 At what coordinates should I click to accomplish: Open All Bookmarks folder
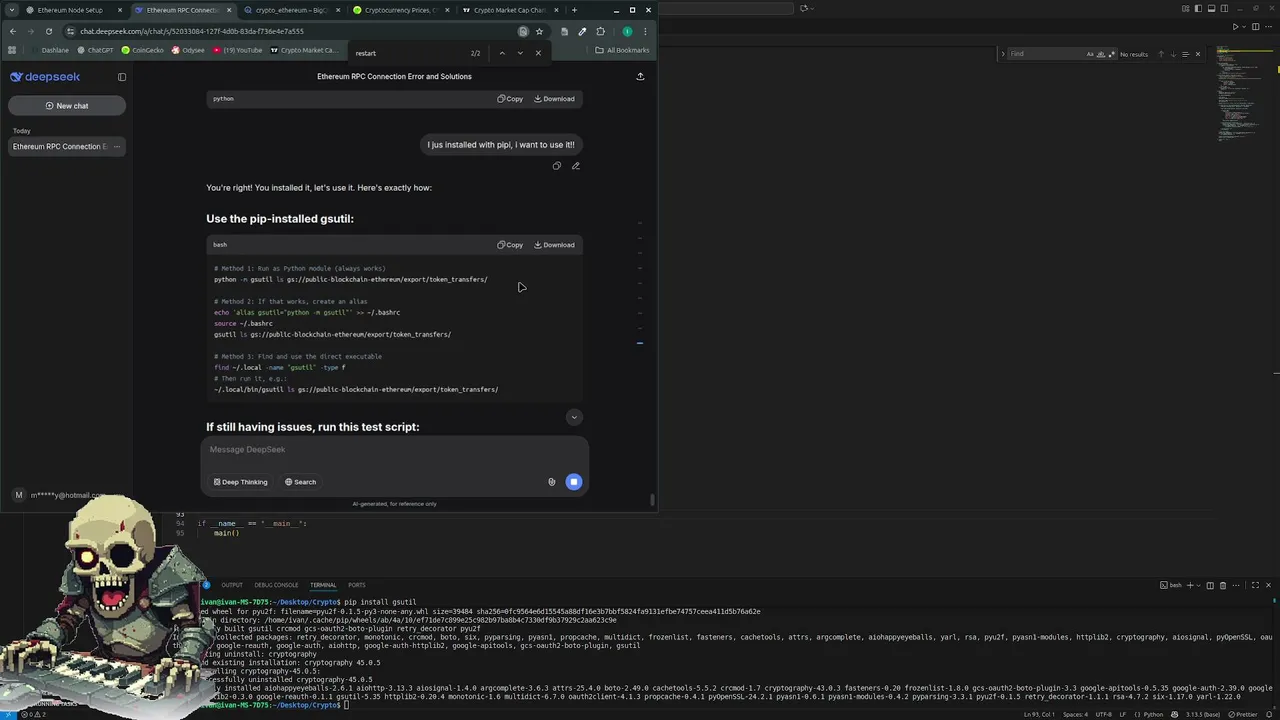pos(622,50)
